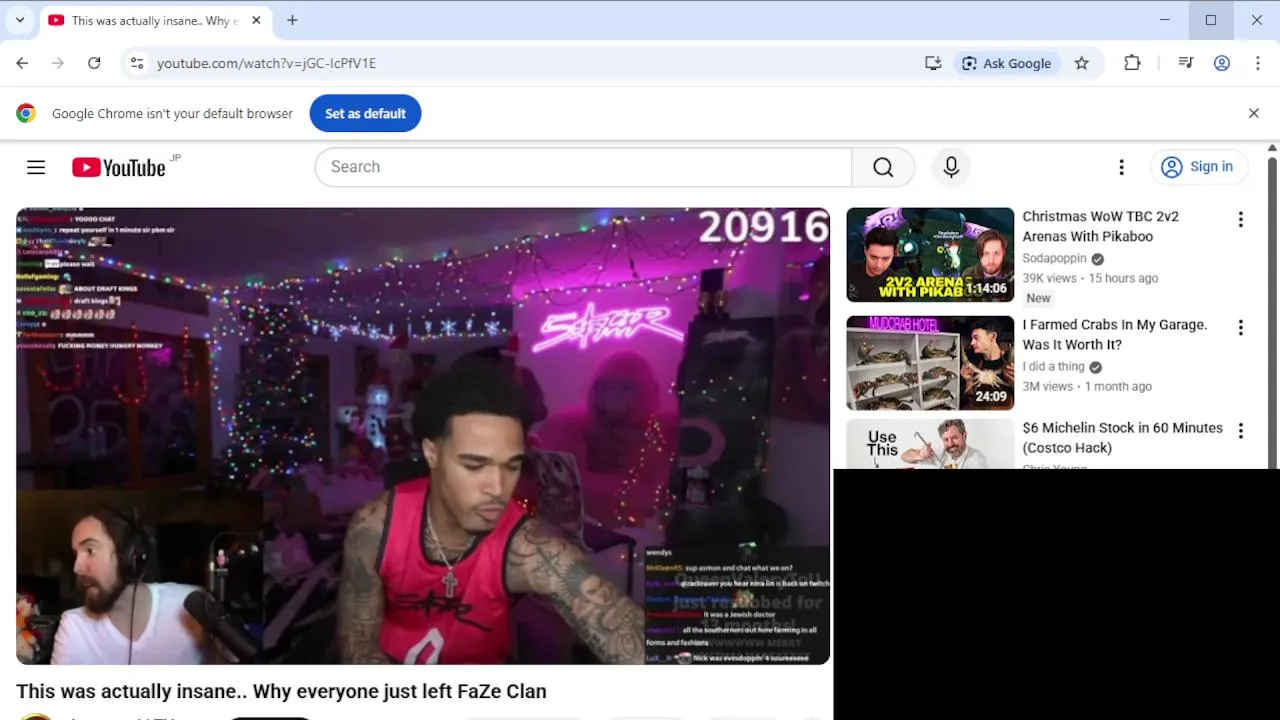
Task: Go to YouTube home via logo
Action: pos(119,167)
